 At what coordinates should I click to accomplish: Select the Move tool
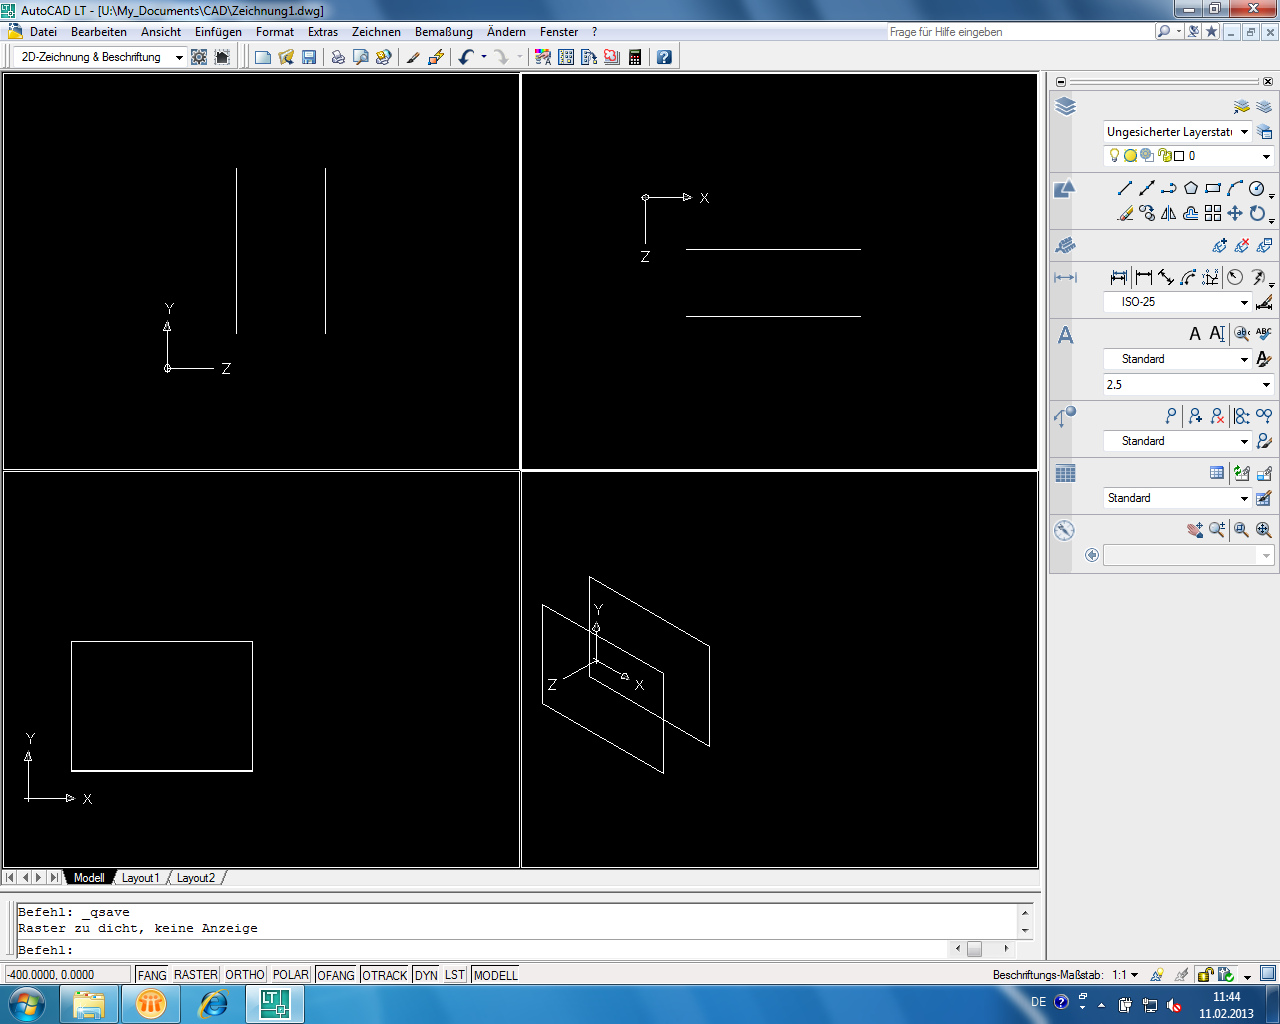(x=1235, y=213)
